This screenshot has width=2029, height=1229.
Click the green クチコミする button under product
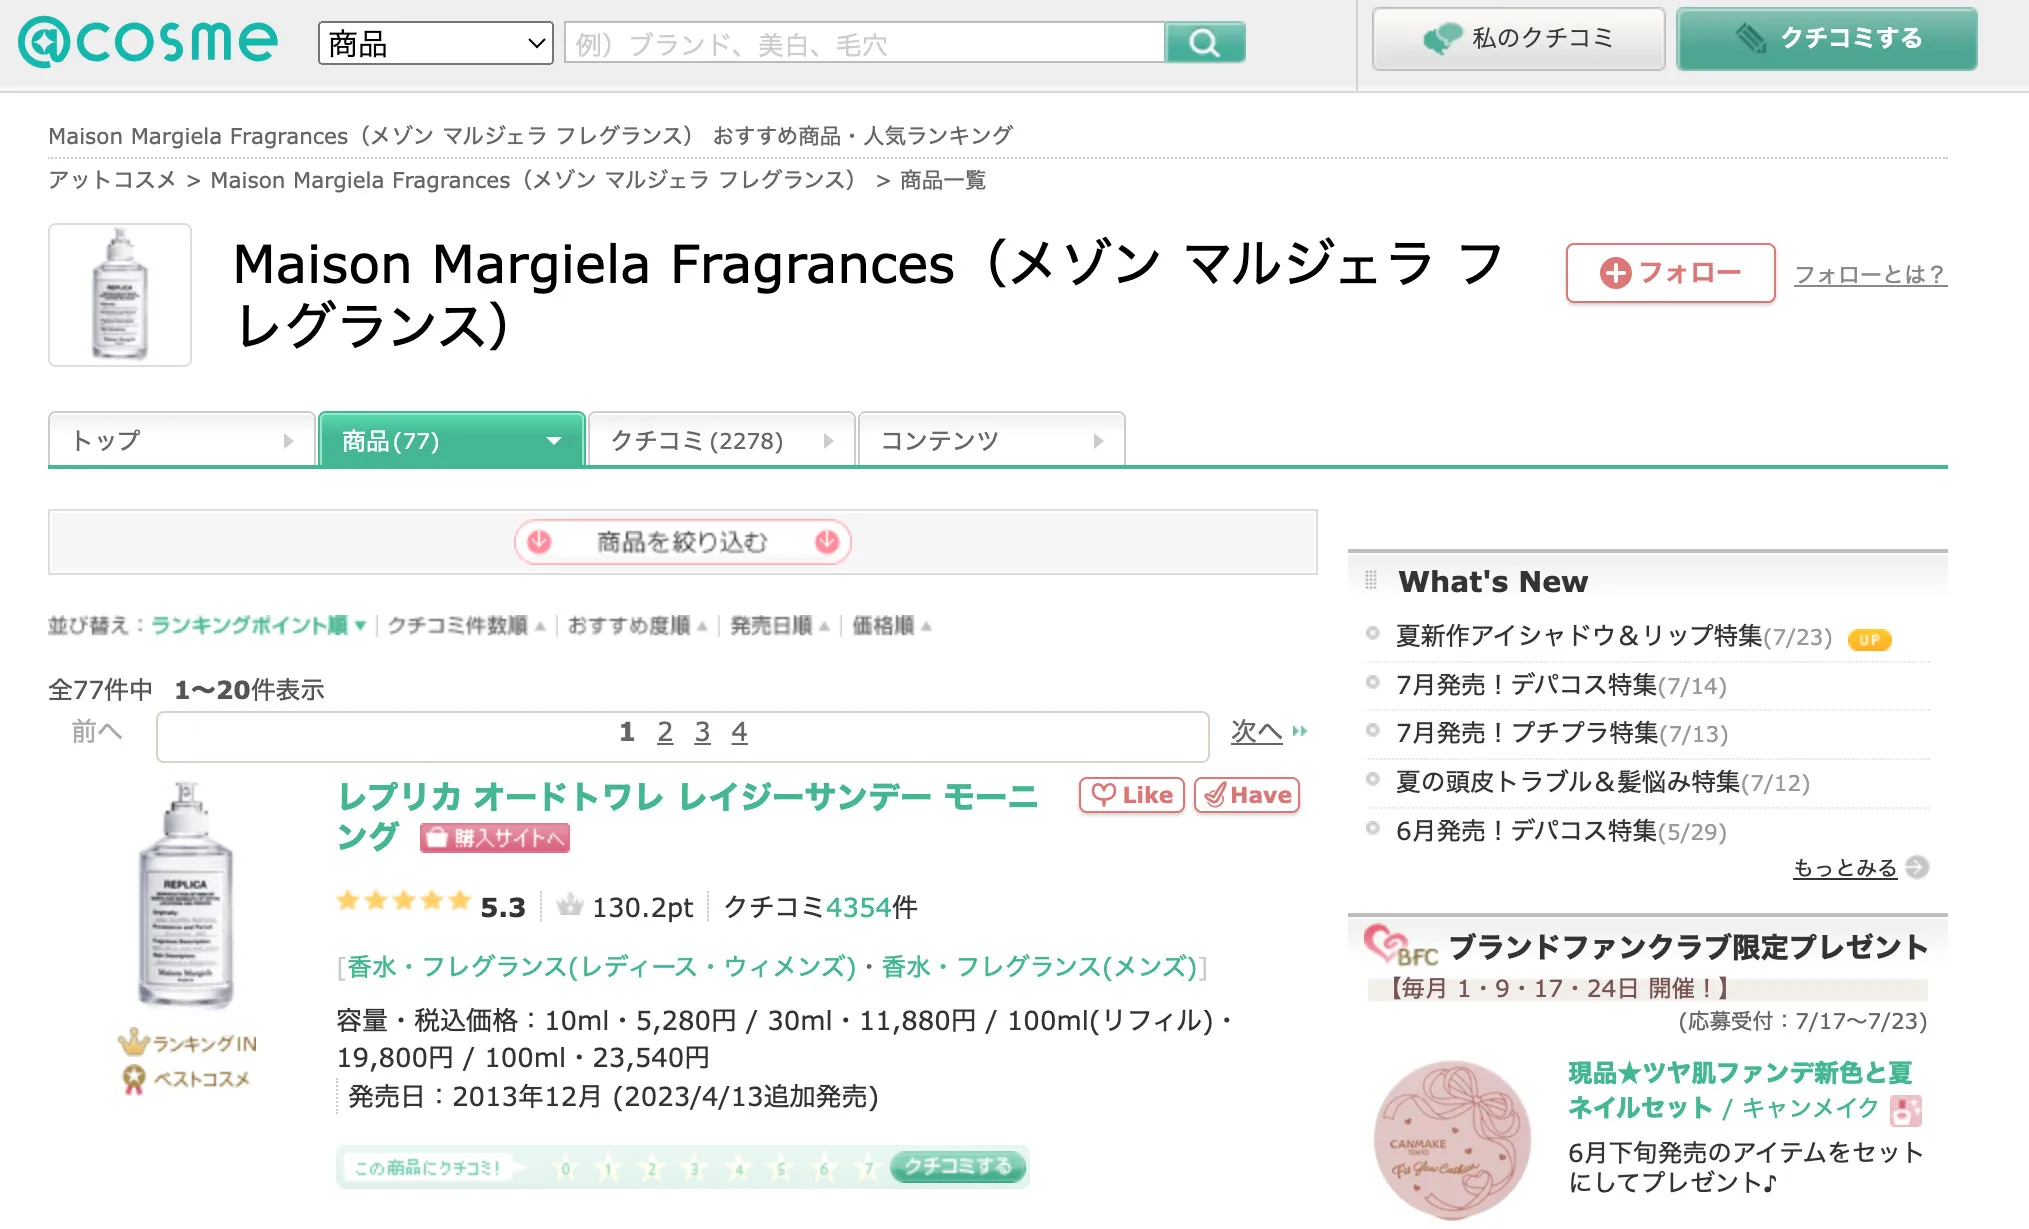point(958,1166)
